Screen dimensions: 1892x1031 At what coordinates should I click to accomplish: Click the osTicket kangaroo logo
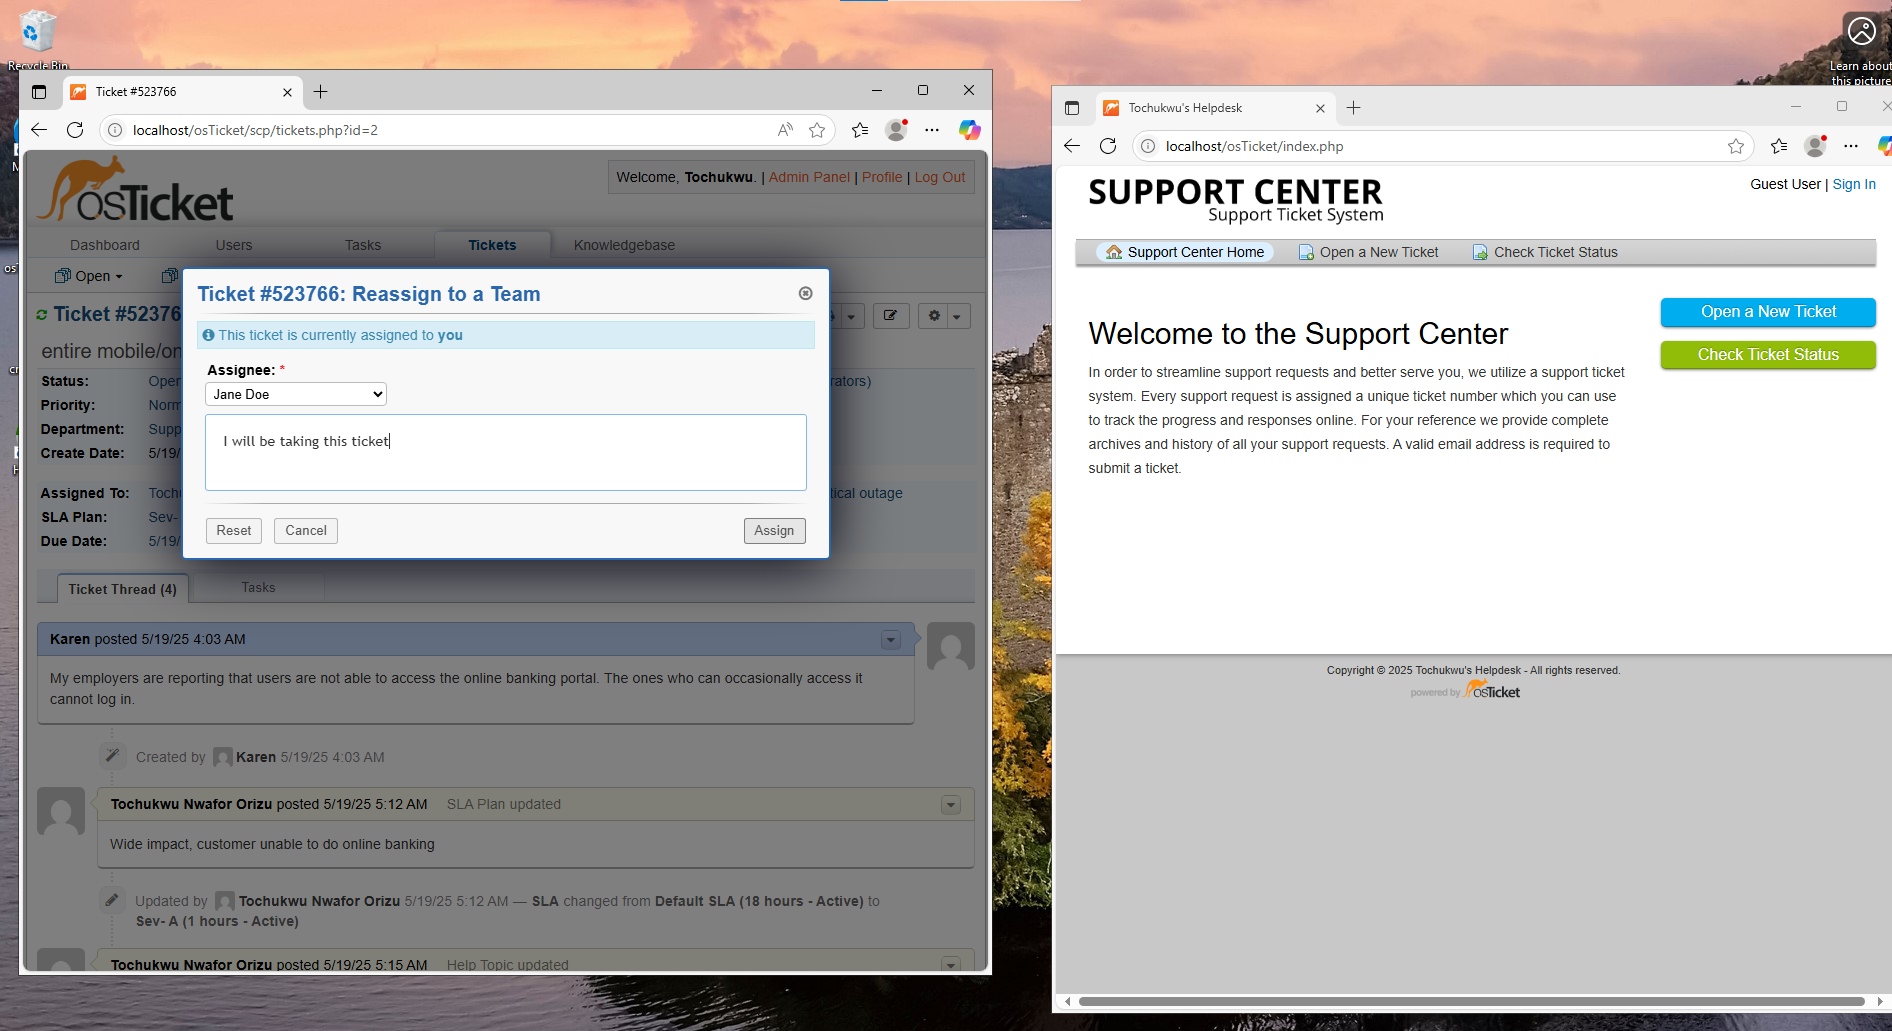pos(135,190)
